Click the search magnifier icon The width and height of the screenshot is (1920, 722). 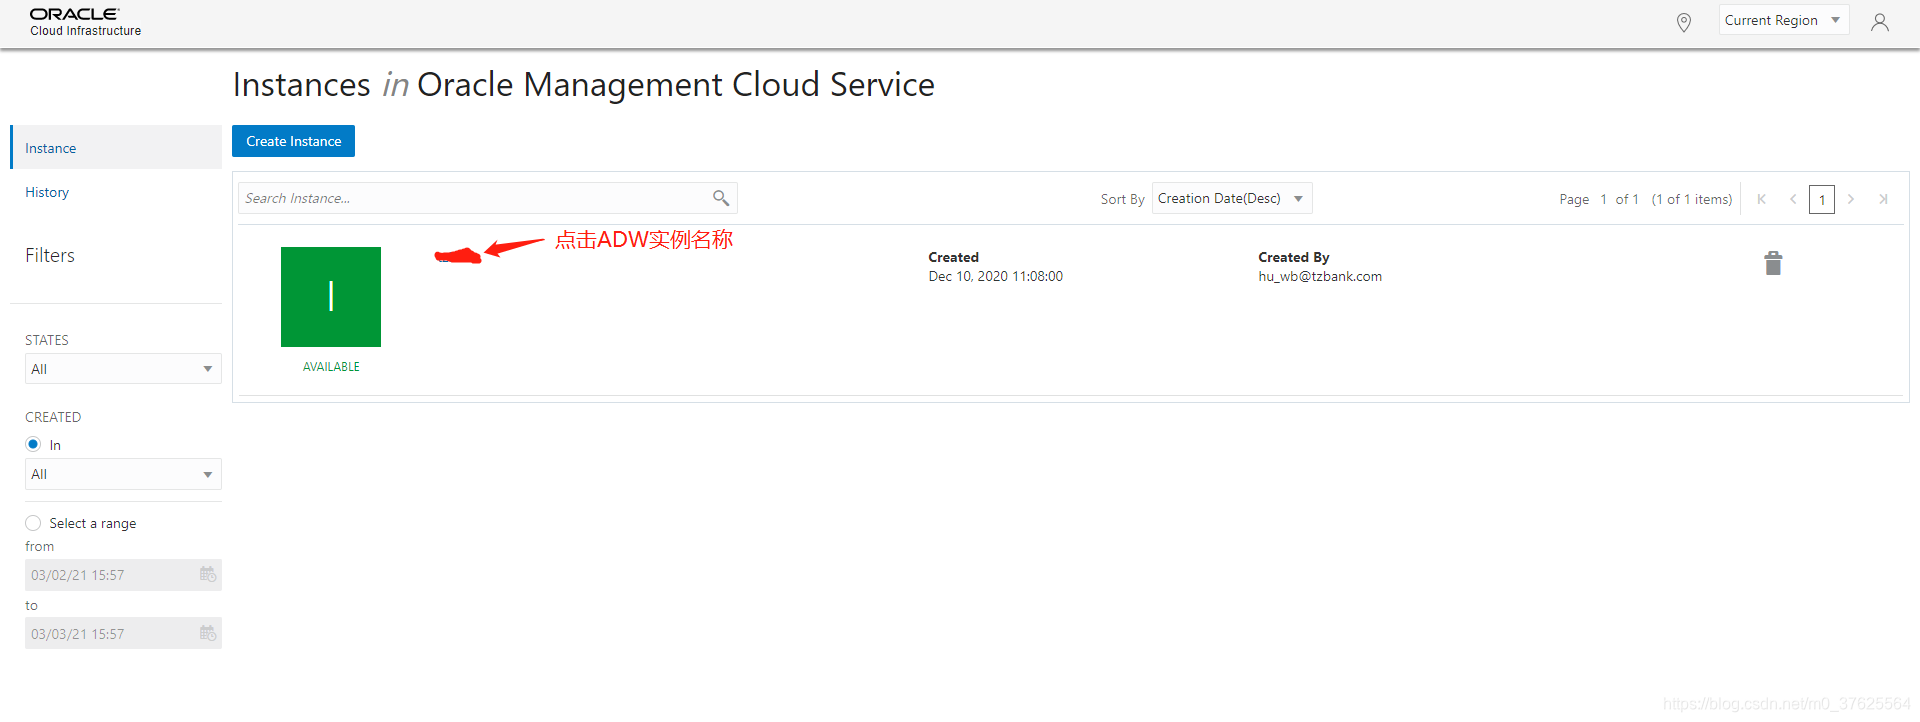coord(721,198)
